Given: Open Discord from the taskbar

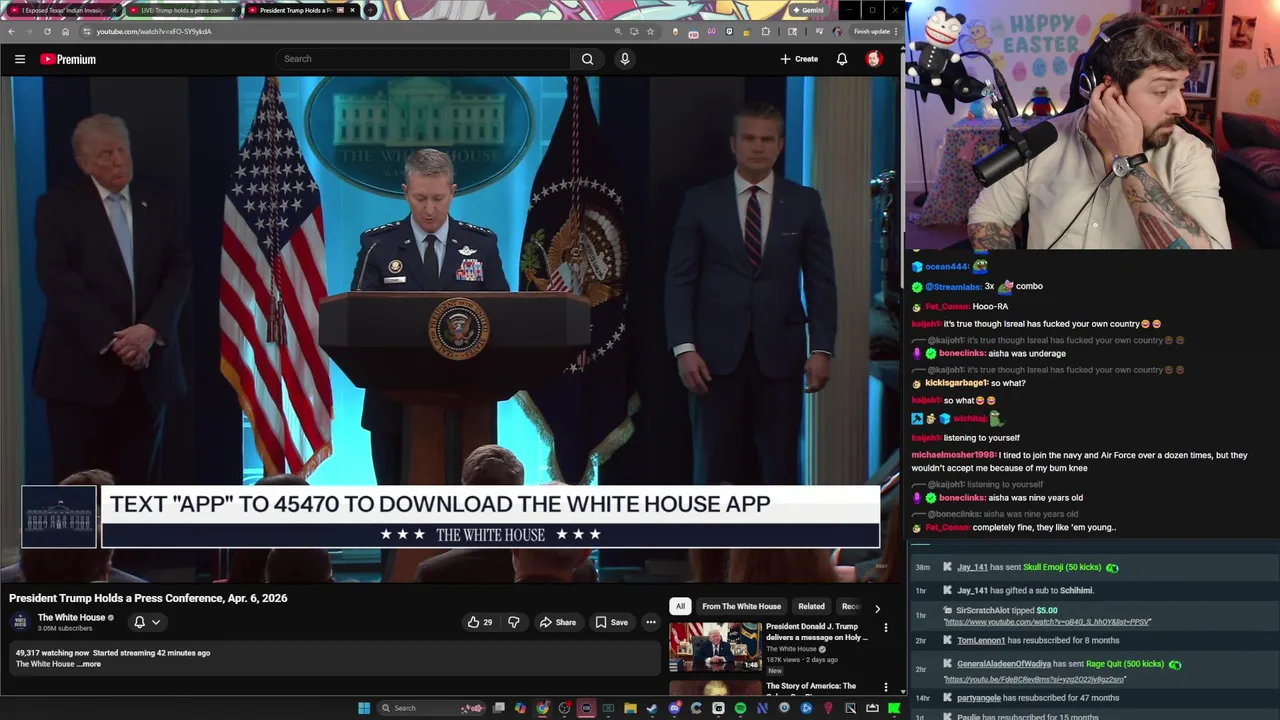Looking at the screenshot, I should coord(674,708).
